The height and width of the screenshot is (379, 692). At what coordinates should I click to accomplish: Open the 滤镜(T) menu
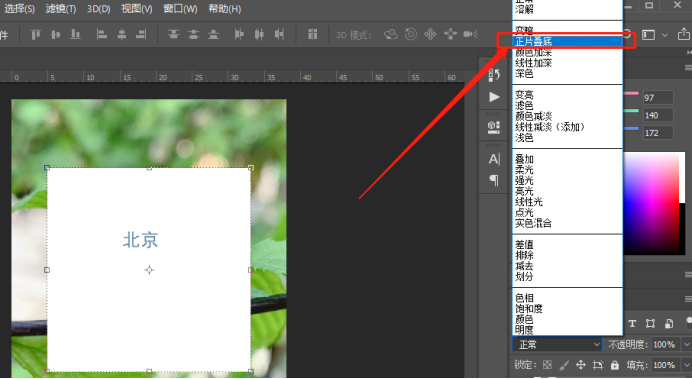(61, 9)
